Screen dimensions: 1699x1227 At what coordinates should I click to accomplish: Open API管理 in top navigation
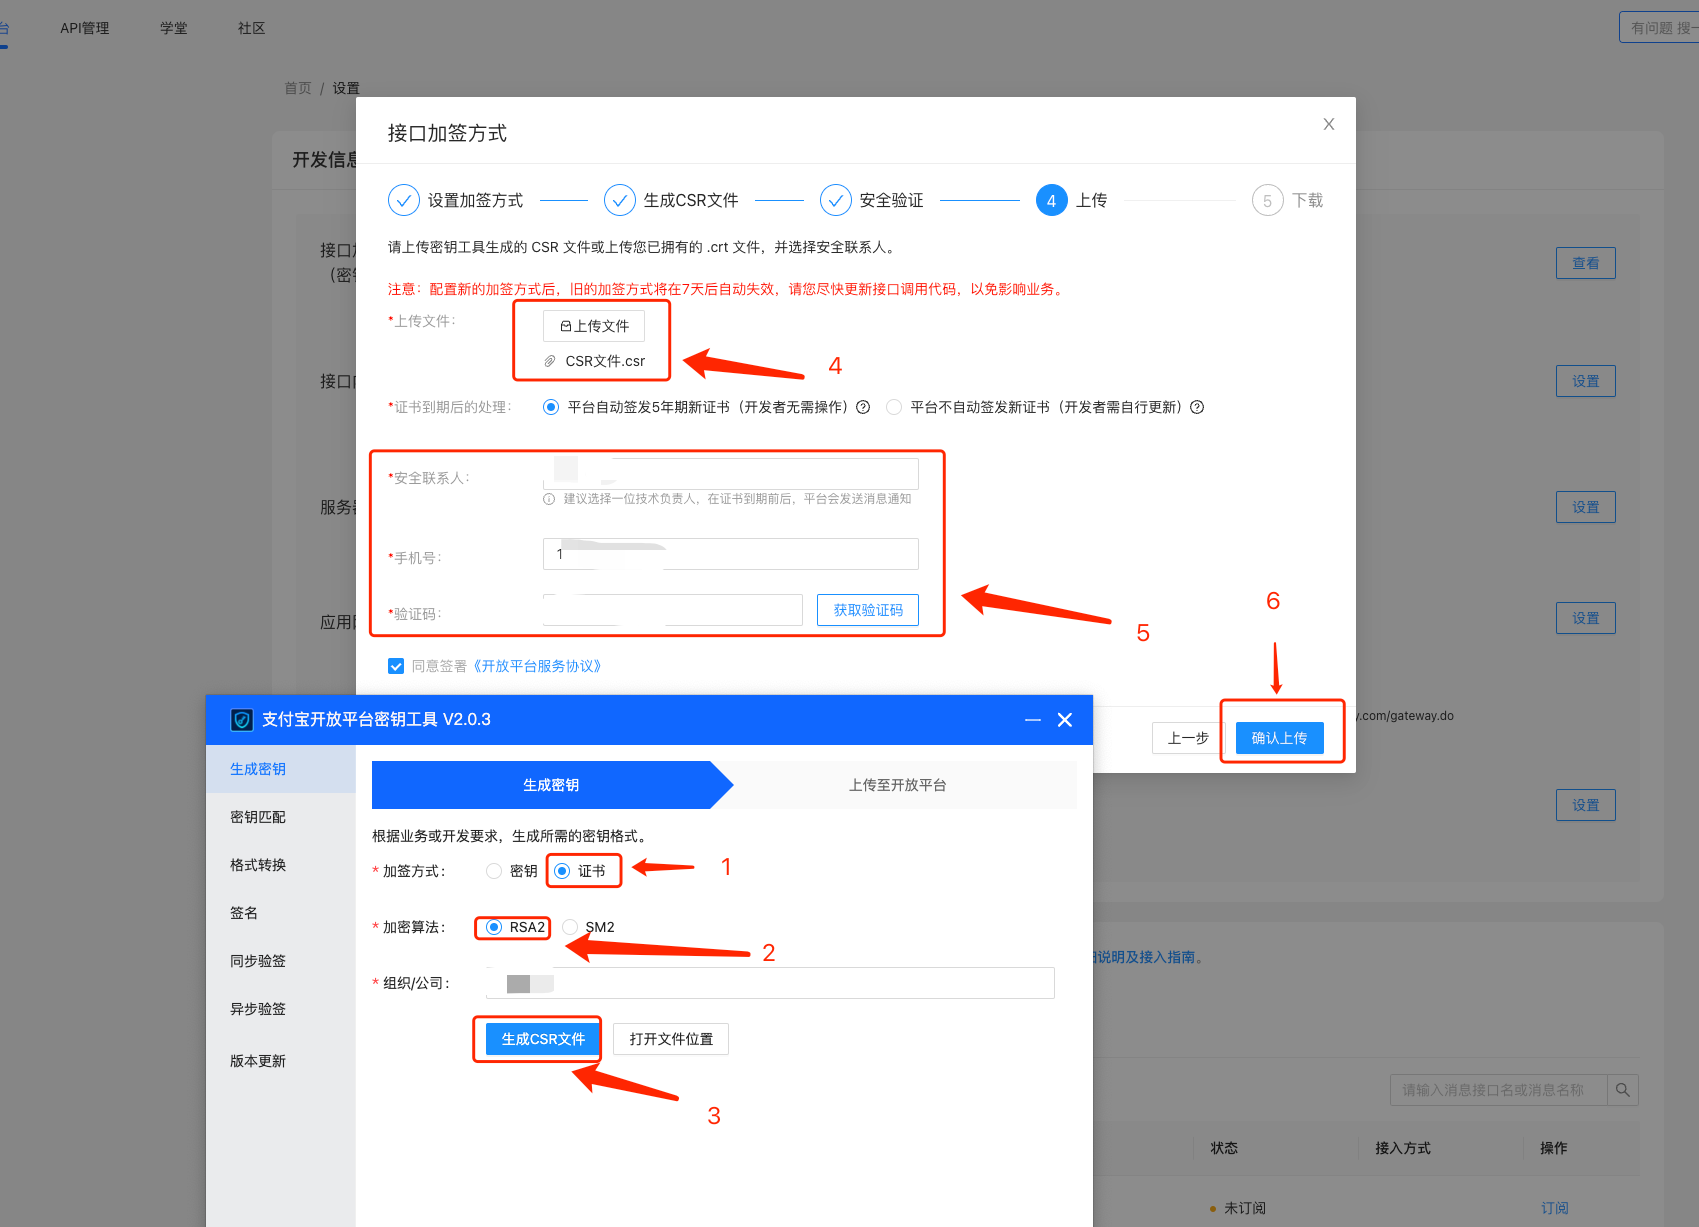pyautogui.click(x=85, y=28)
